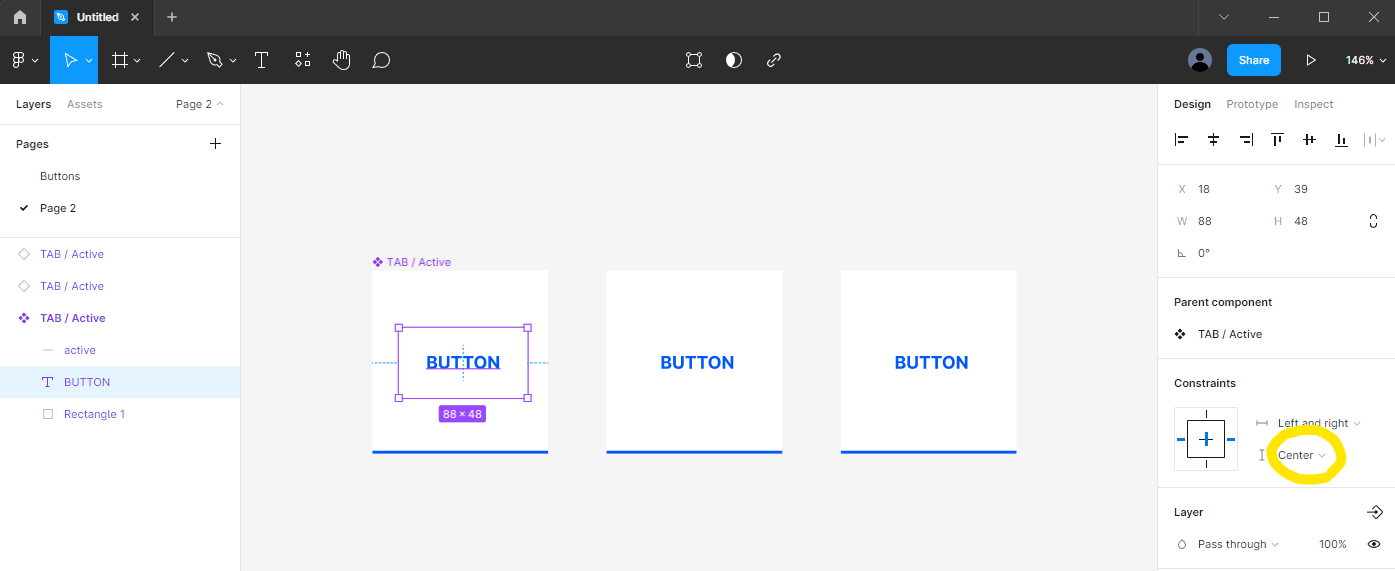Collapse the Page 2 pages list
The height and width of the screenshot is (571, 1395).
tap(200, 104)
